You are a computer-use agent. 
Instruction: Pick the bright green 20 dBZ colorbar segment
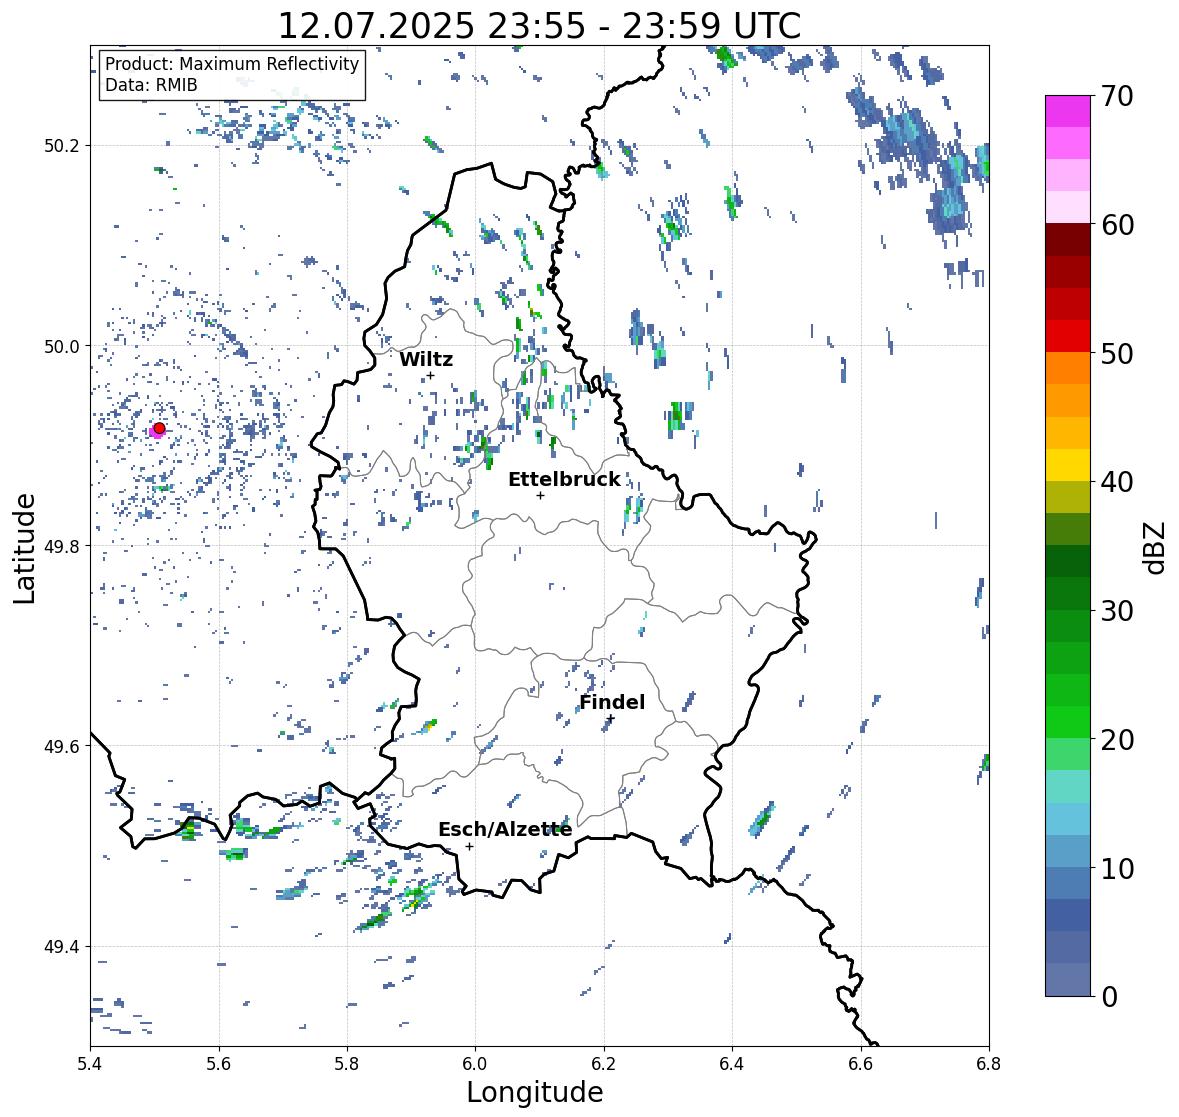pos(1067,722)
